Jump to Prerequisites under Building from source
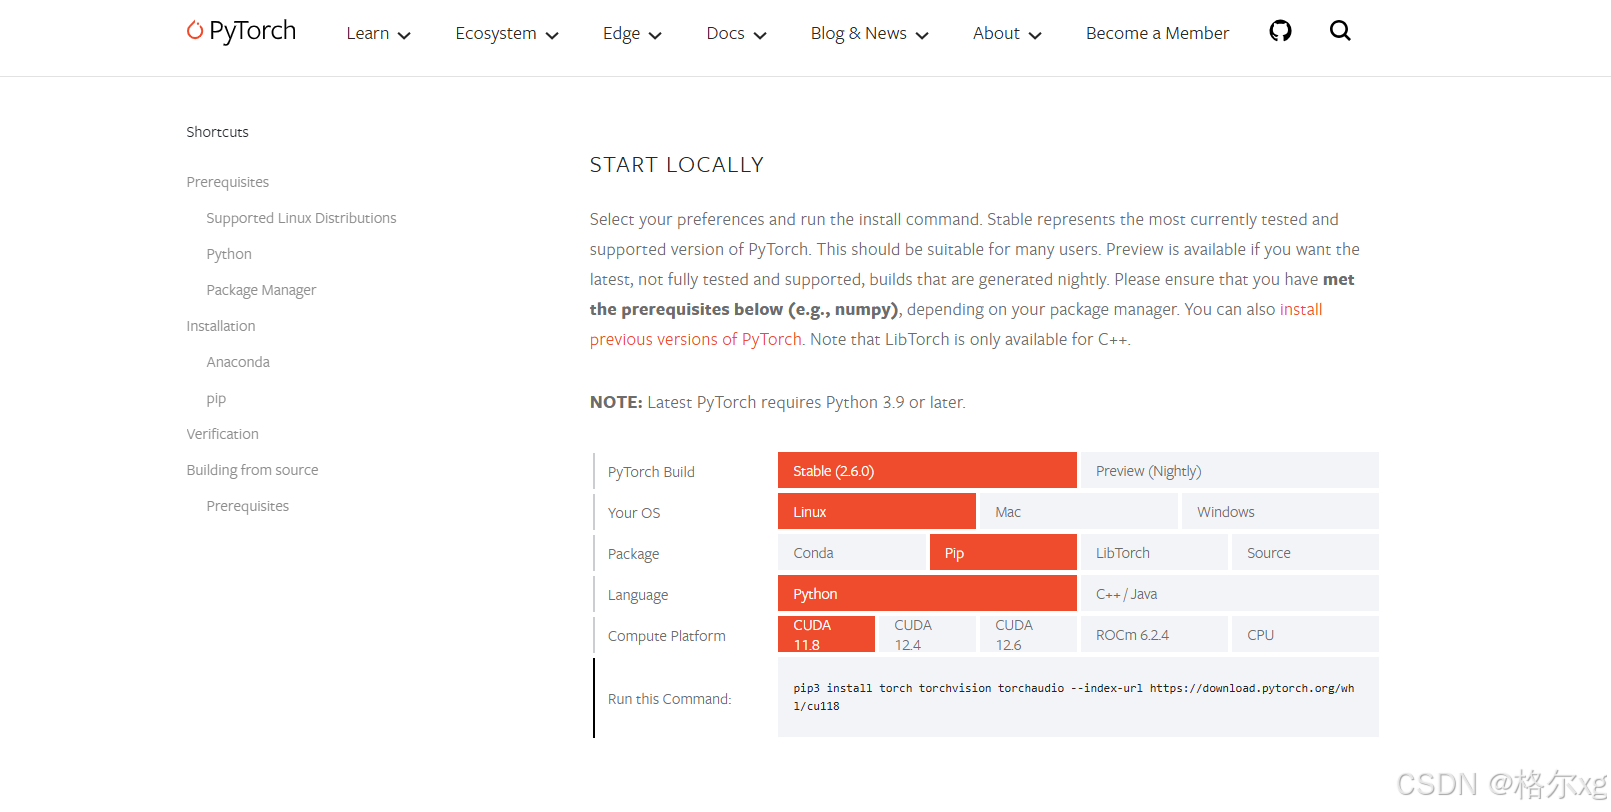The image size is (1611, 812). (x=247, y=506)
